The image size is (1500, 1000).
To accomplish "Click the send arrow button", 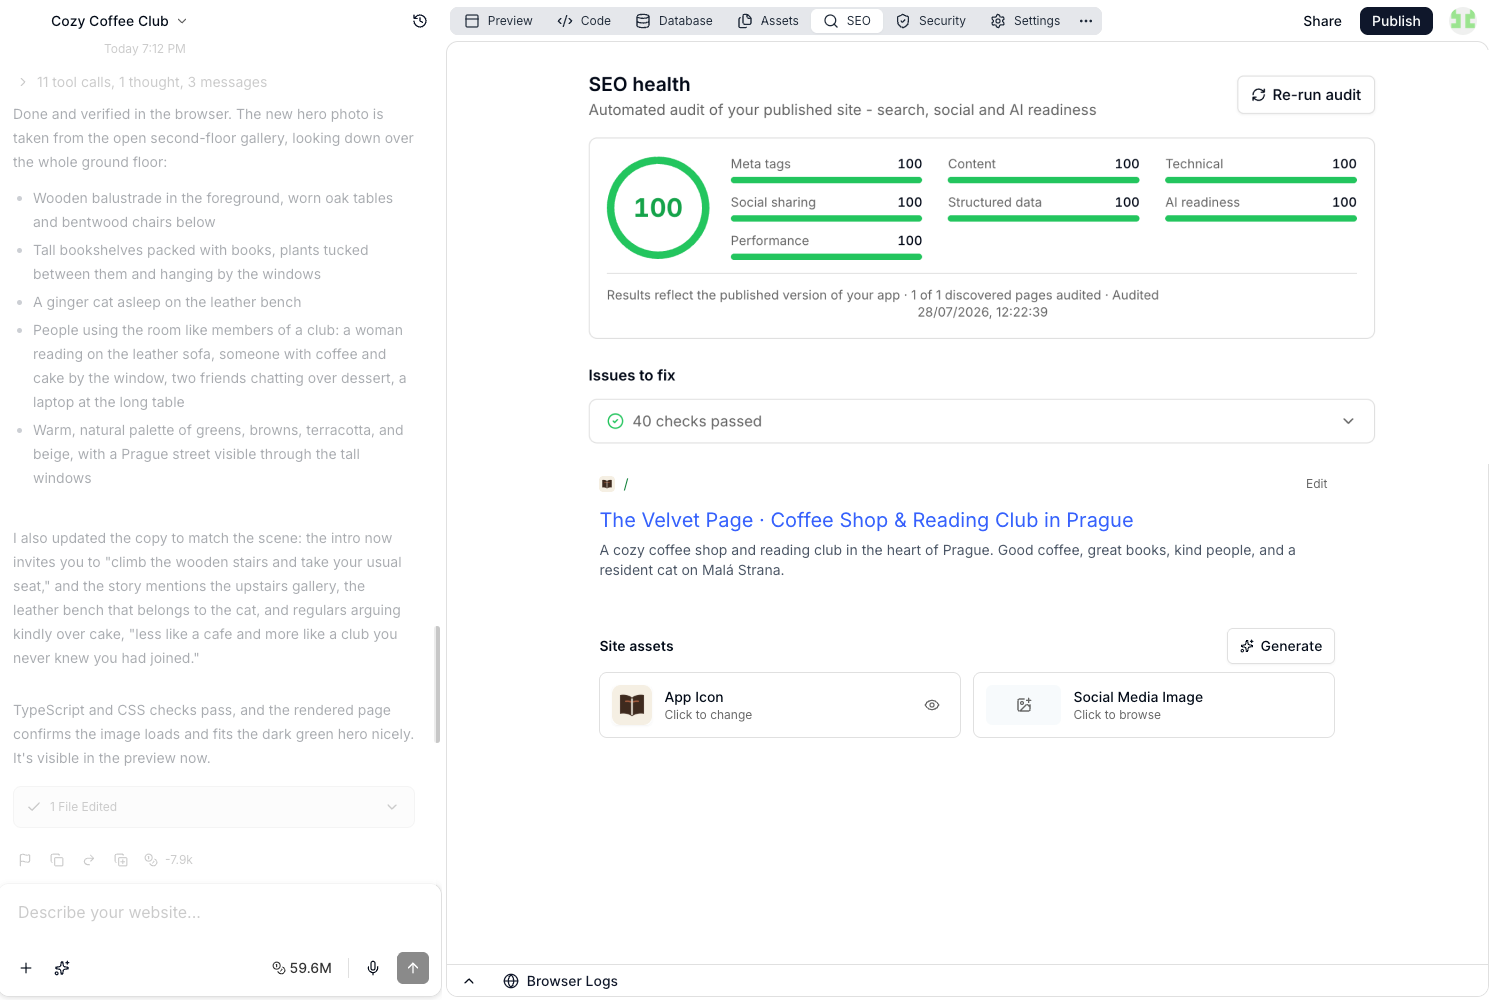I will point(413,968).
